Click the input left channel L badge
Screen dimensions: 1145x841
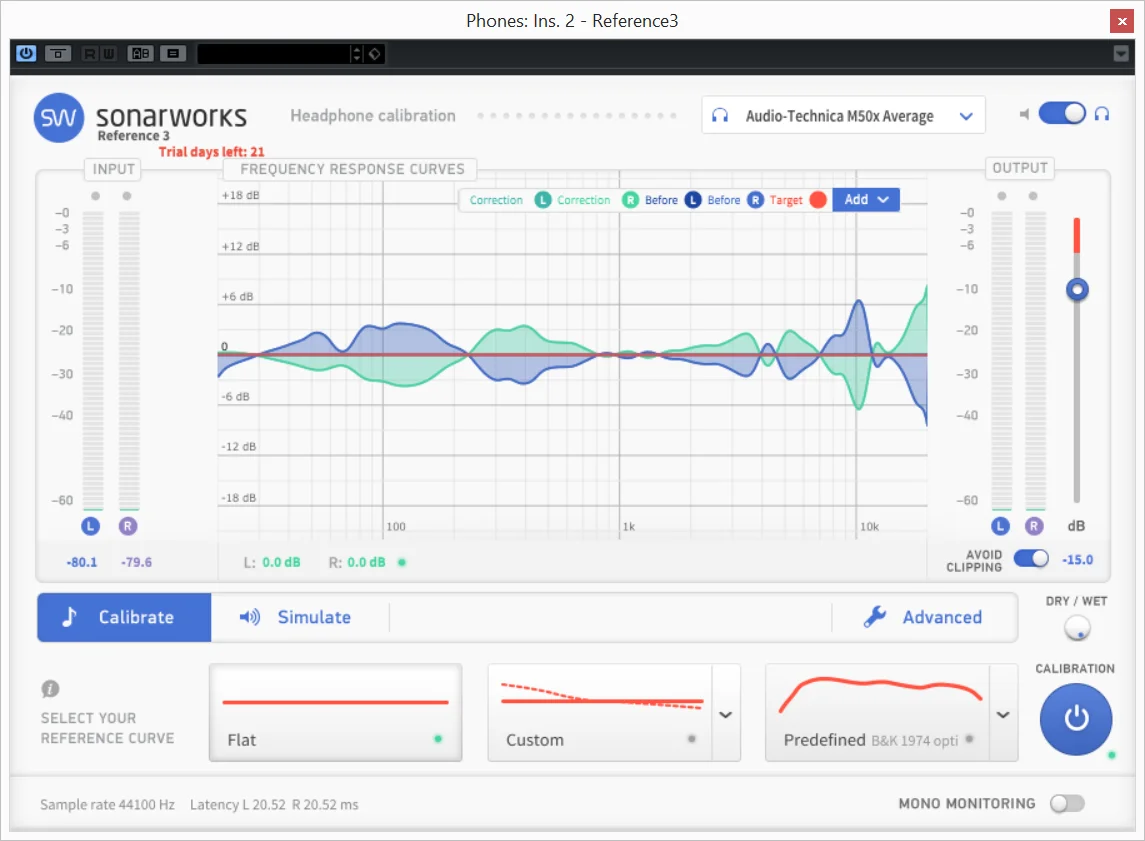point(91,526)
